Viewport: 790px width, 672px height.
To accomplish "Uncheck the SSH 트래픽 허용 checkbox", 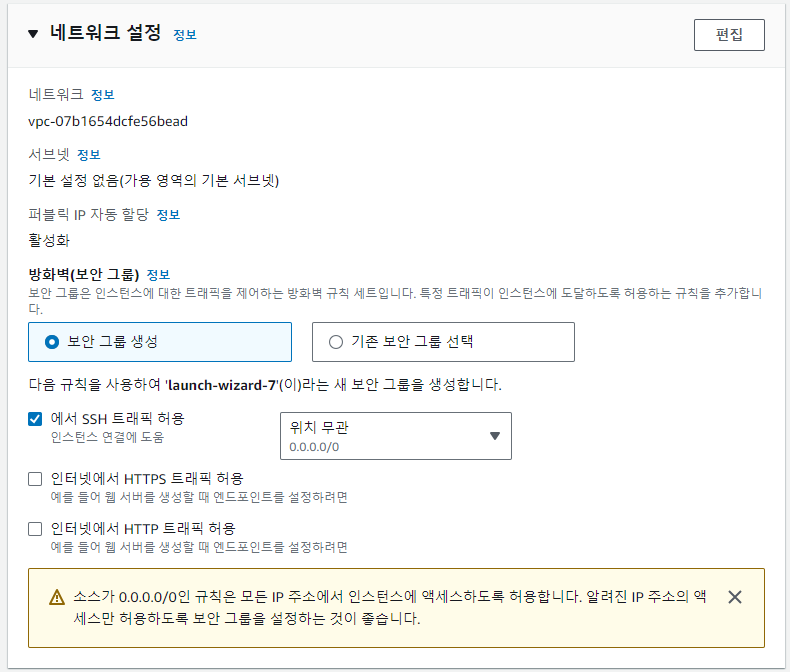I will pos(35,419).
